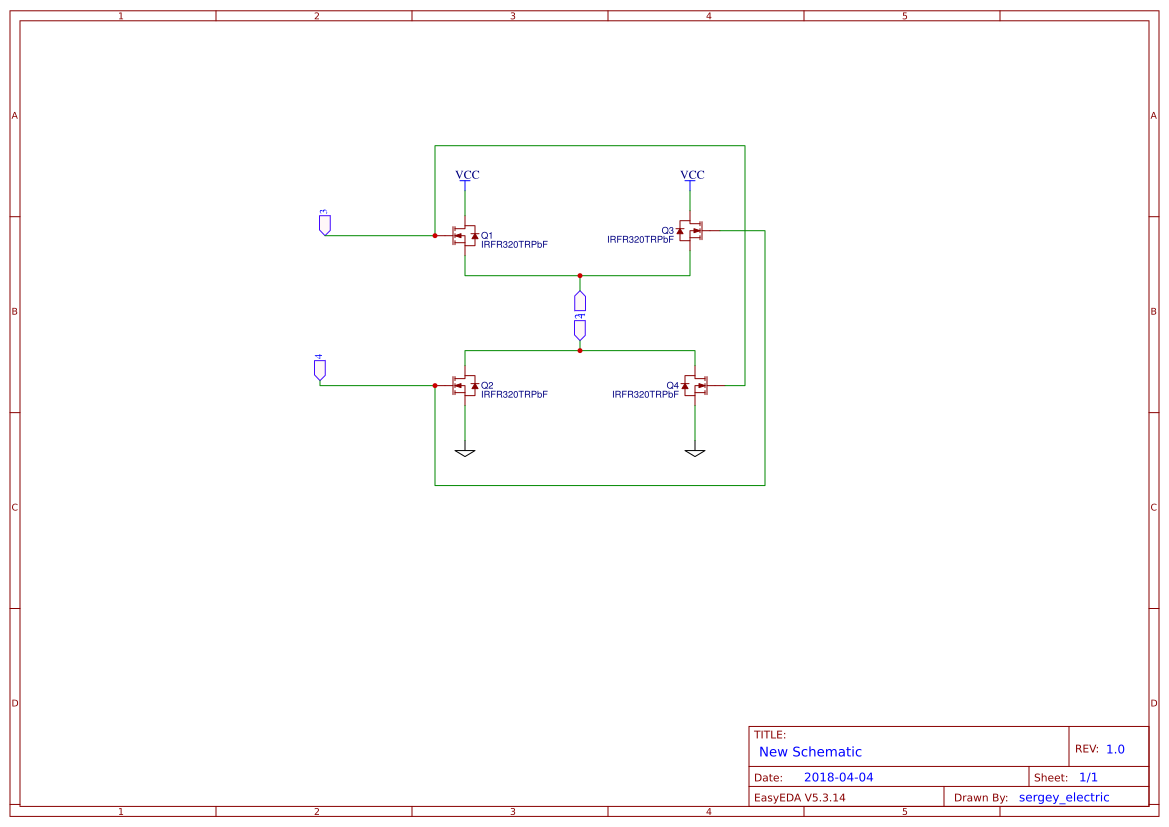Click the junction dot between Q1 and Q3 sources
This screenshot has height=827, width=1169.
(580, 276)
